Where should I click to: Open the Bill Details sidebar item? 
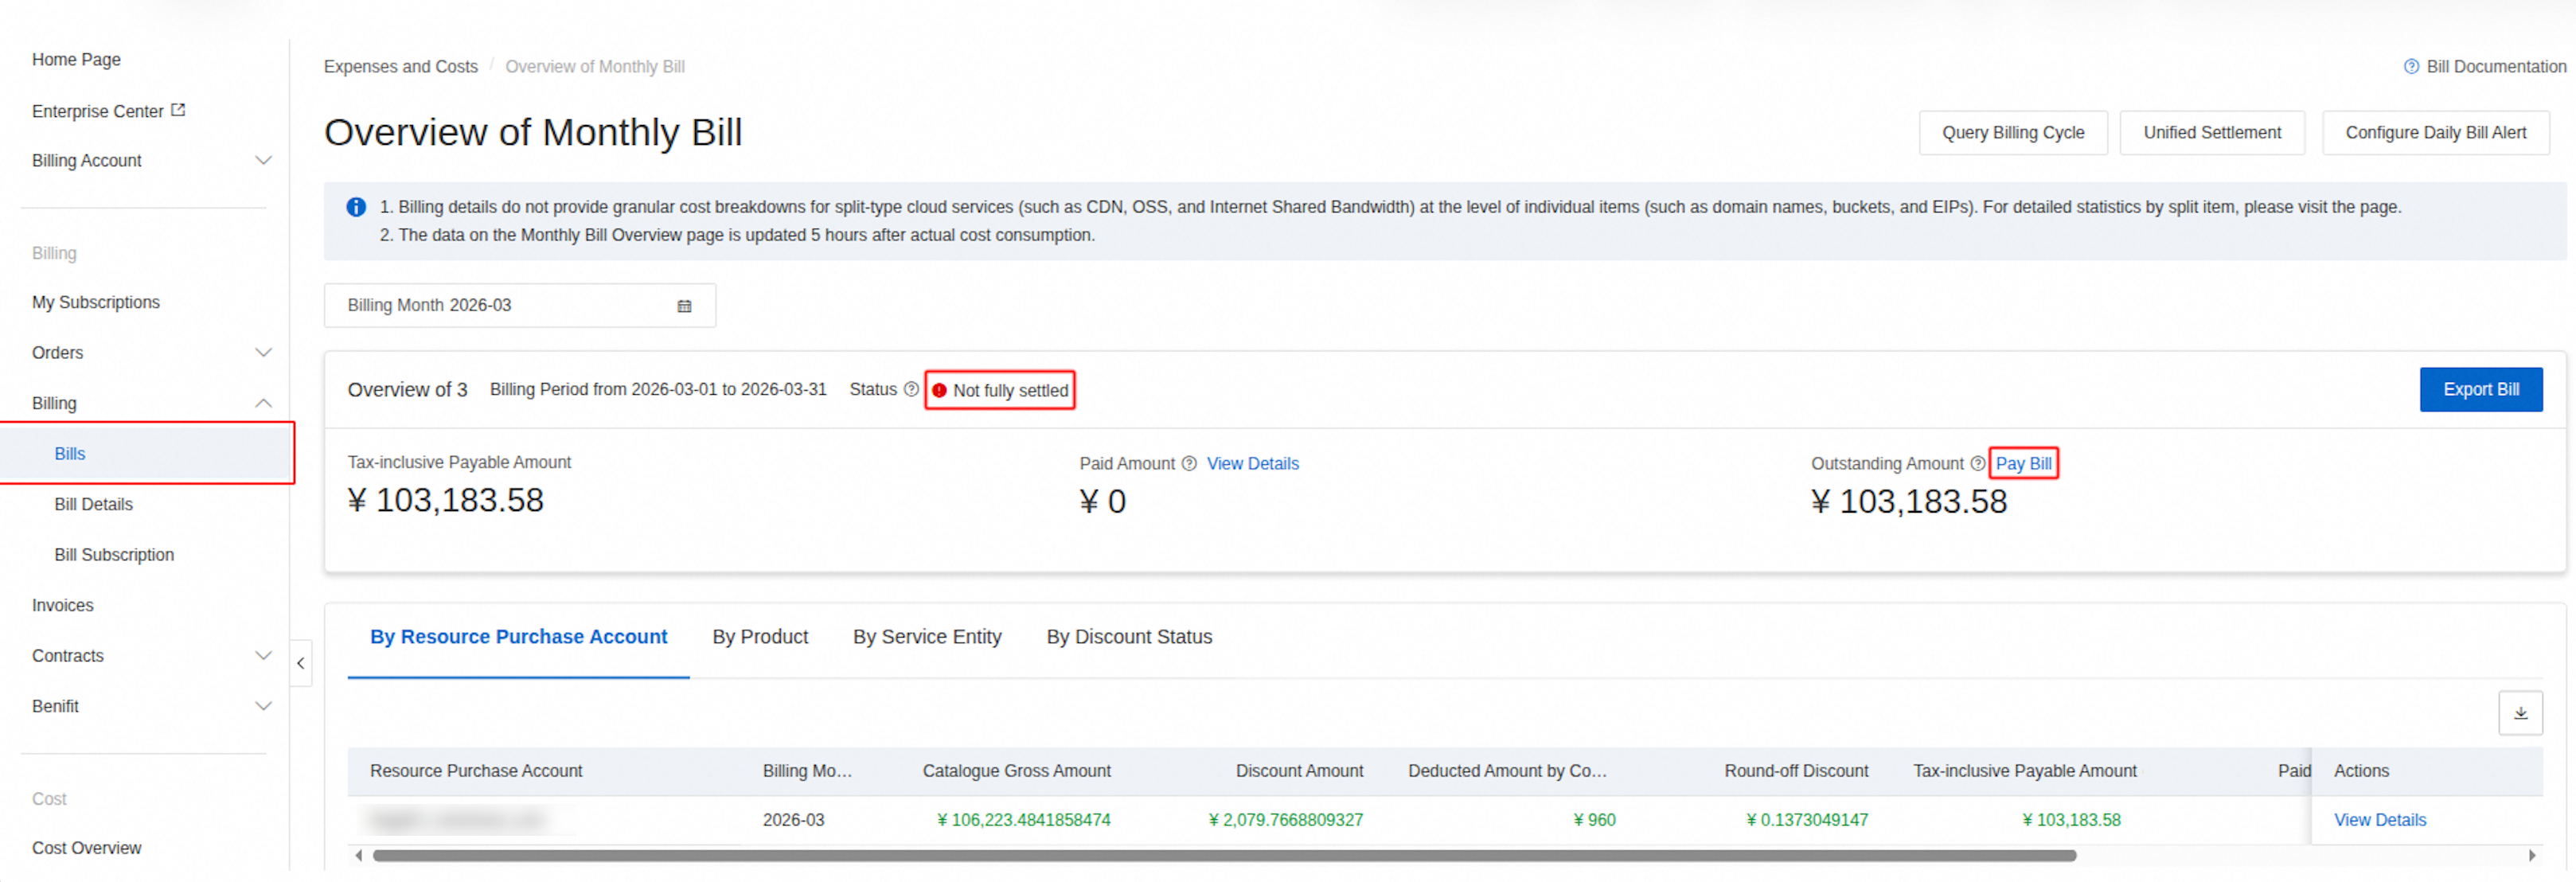point(93,505)
